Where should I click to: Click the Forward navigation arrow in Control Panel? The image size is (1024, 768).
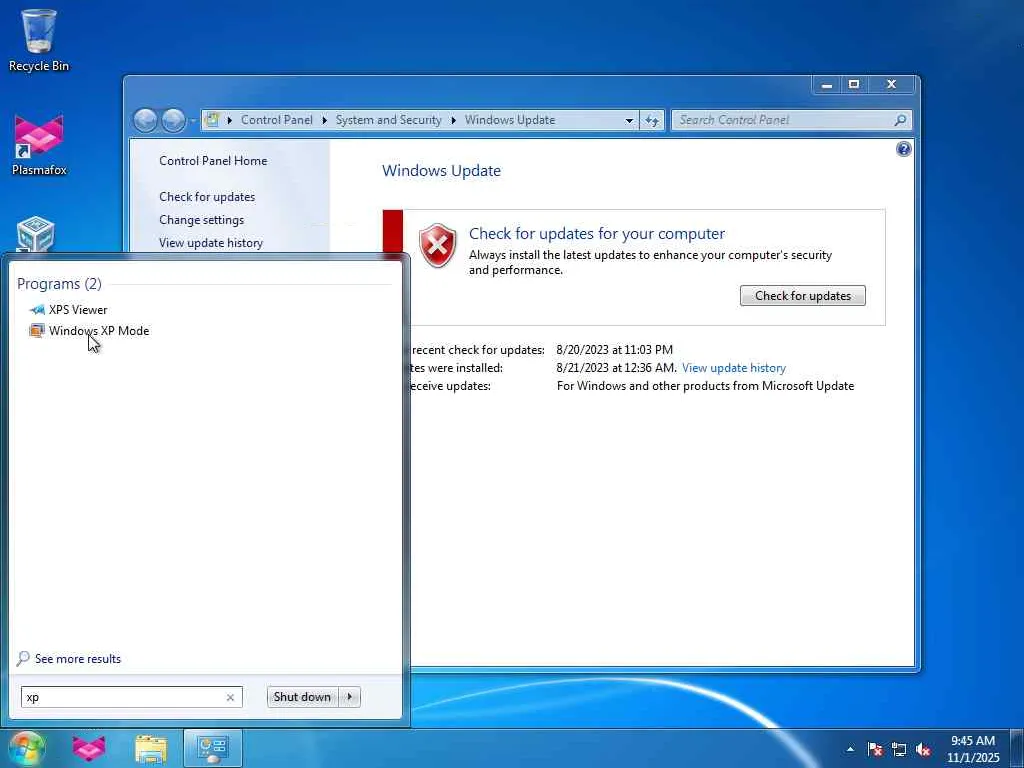[x=173, y=120]
